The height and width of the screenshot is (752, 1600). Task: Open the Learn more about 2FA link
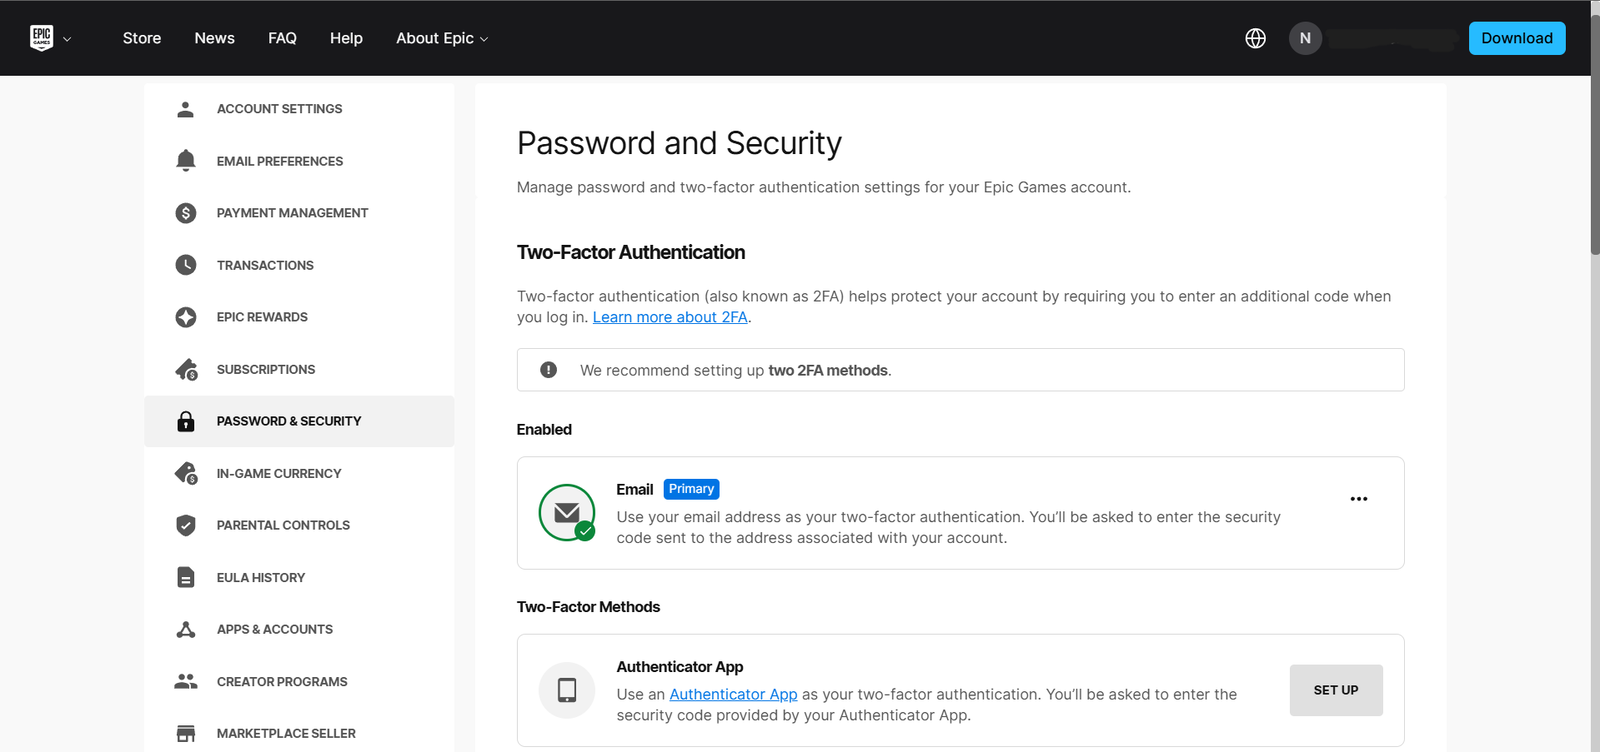click(x=670, y=317)
